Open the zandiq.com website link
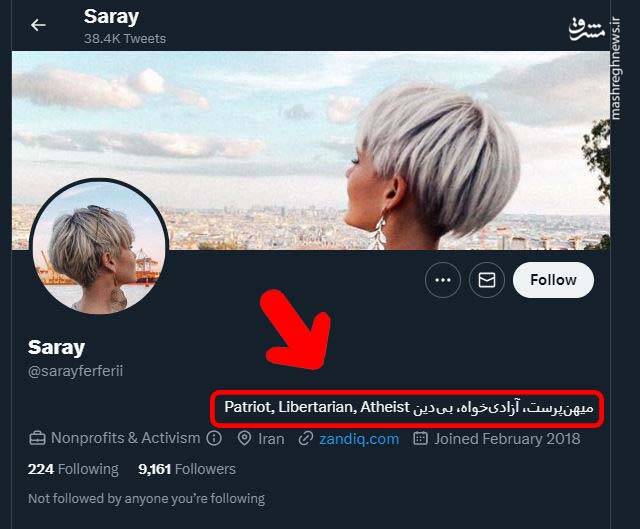 [x=359, y=438]
